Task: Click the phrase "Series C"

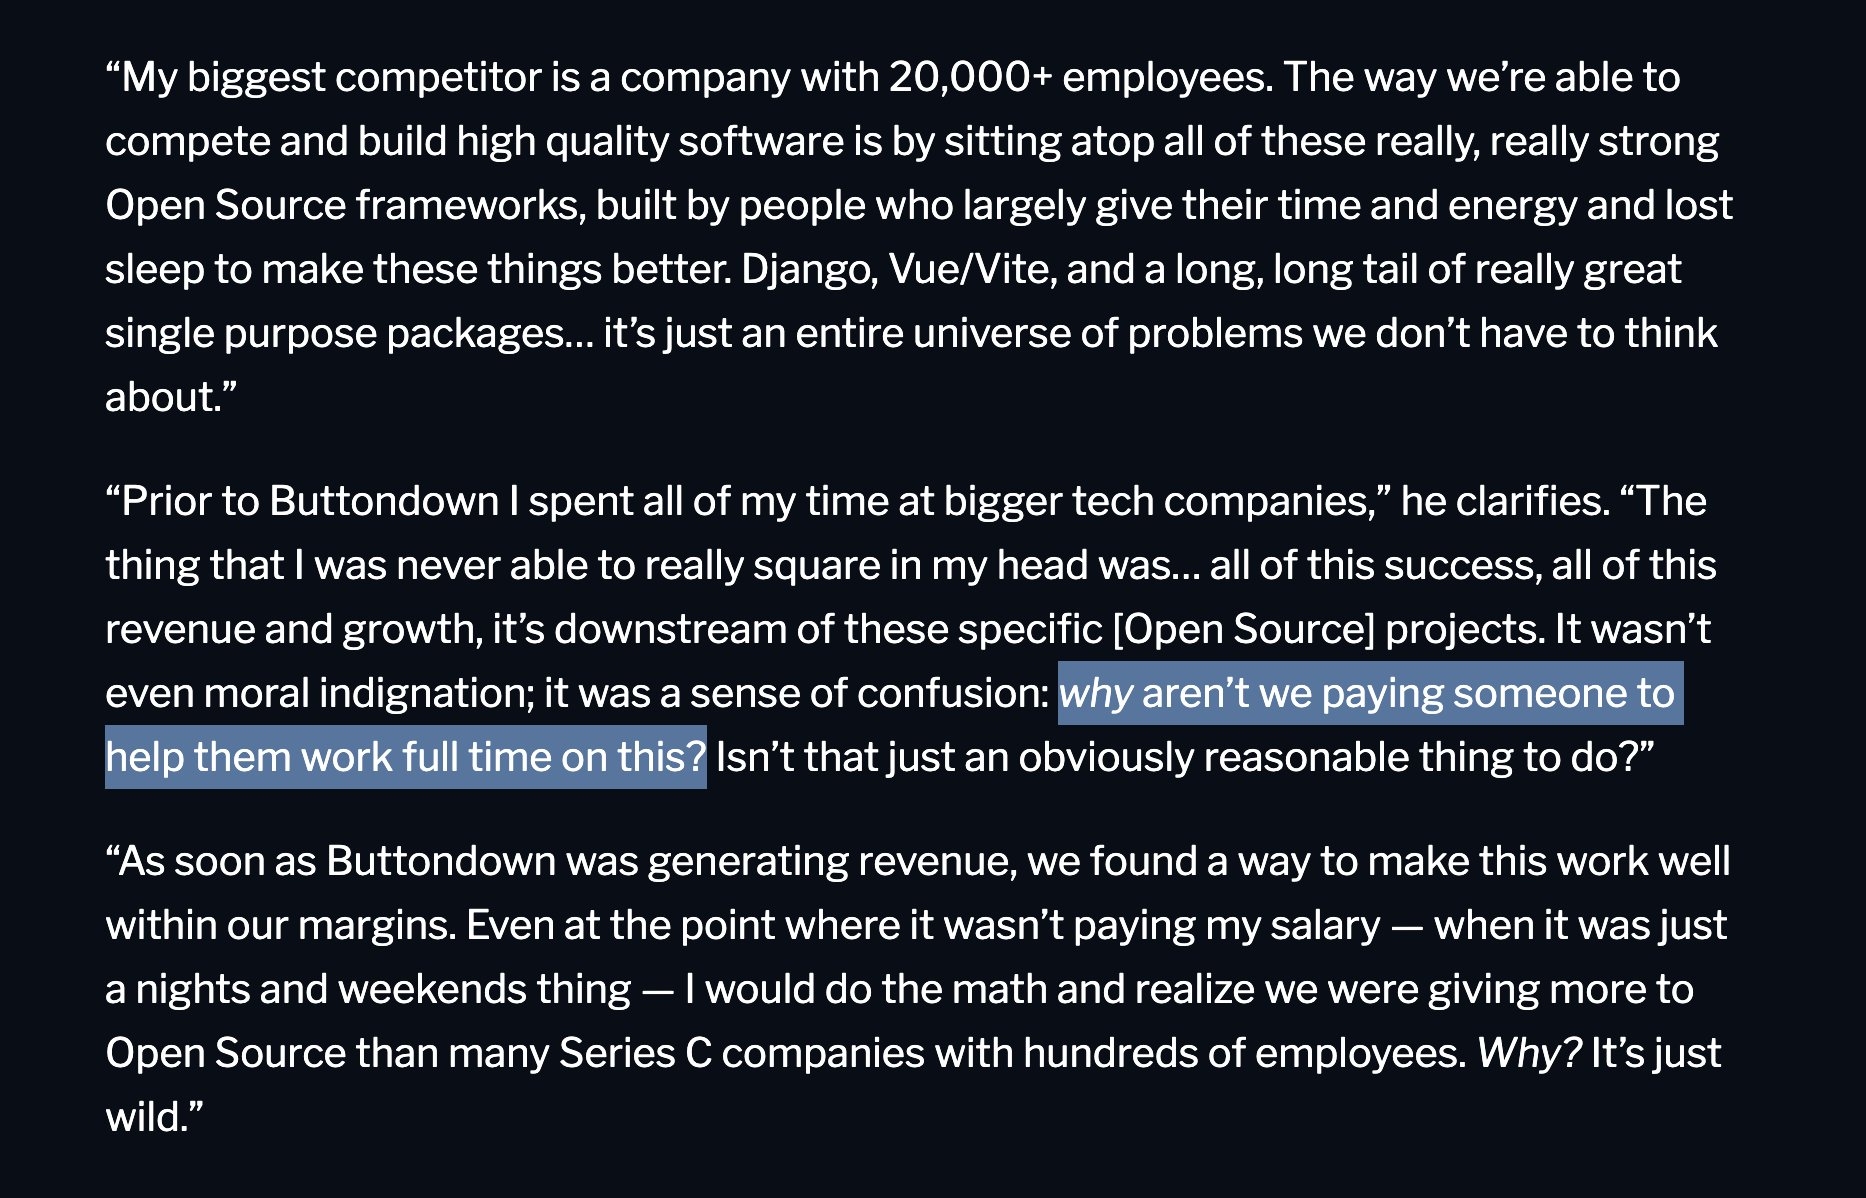Action: pyautogui.click(x=635, y=1054)
